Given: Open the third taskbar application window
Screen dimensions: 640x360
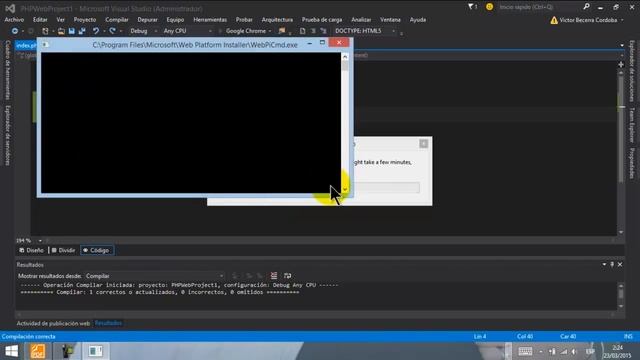Looking at the screenshot, I should pos(96,351).
